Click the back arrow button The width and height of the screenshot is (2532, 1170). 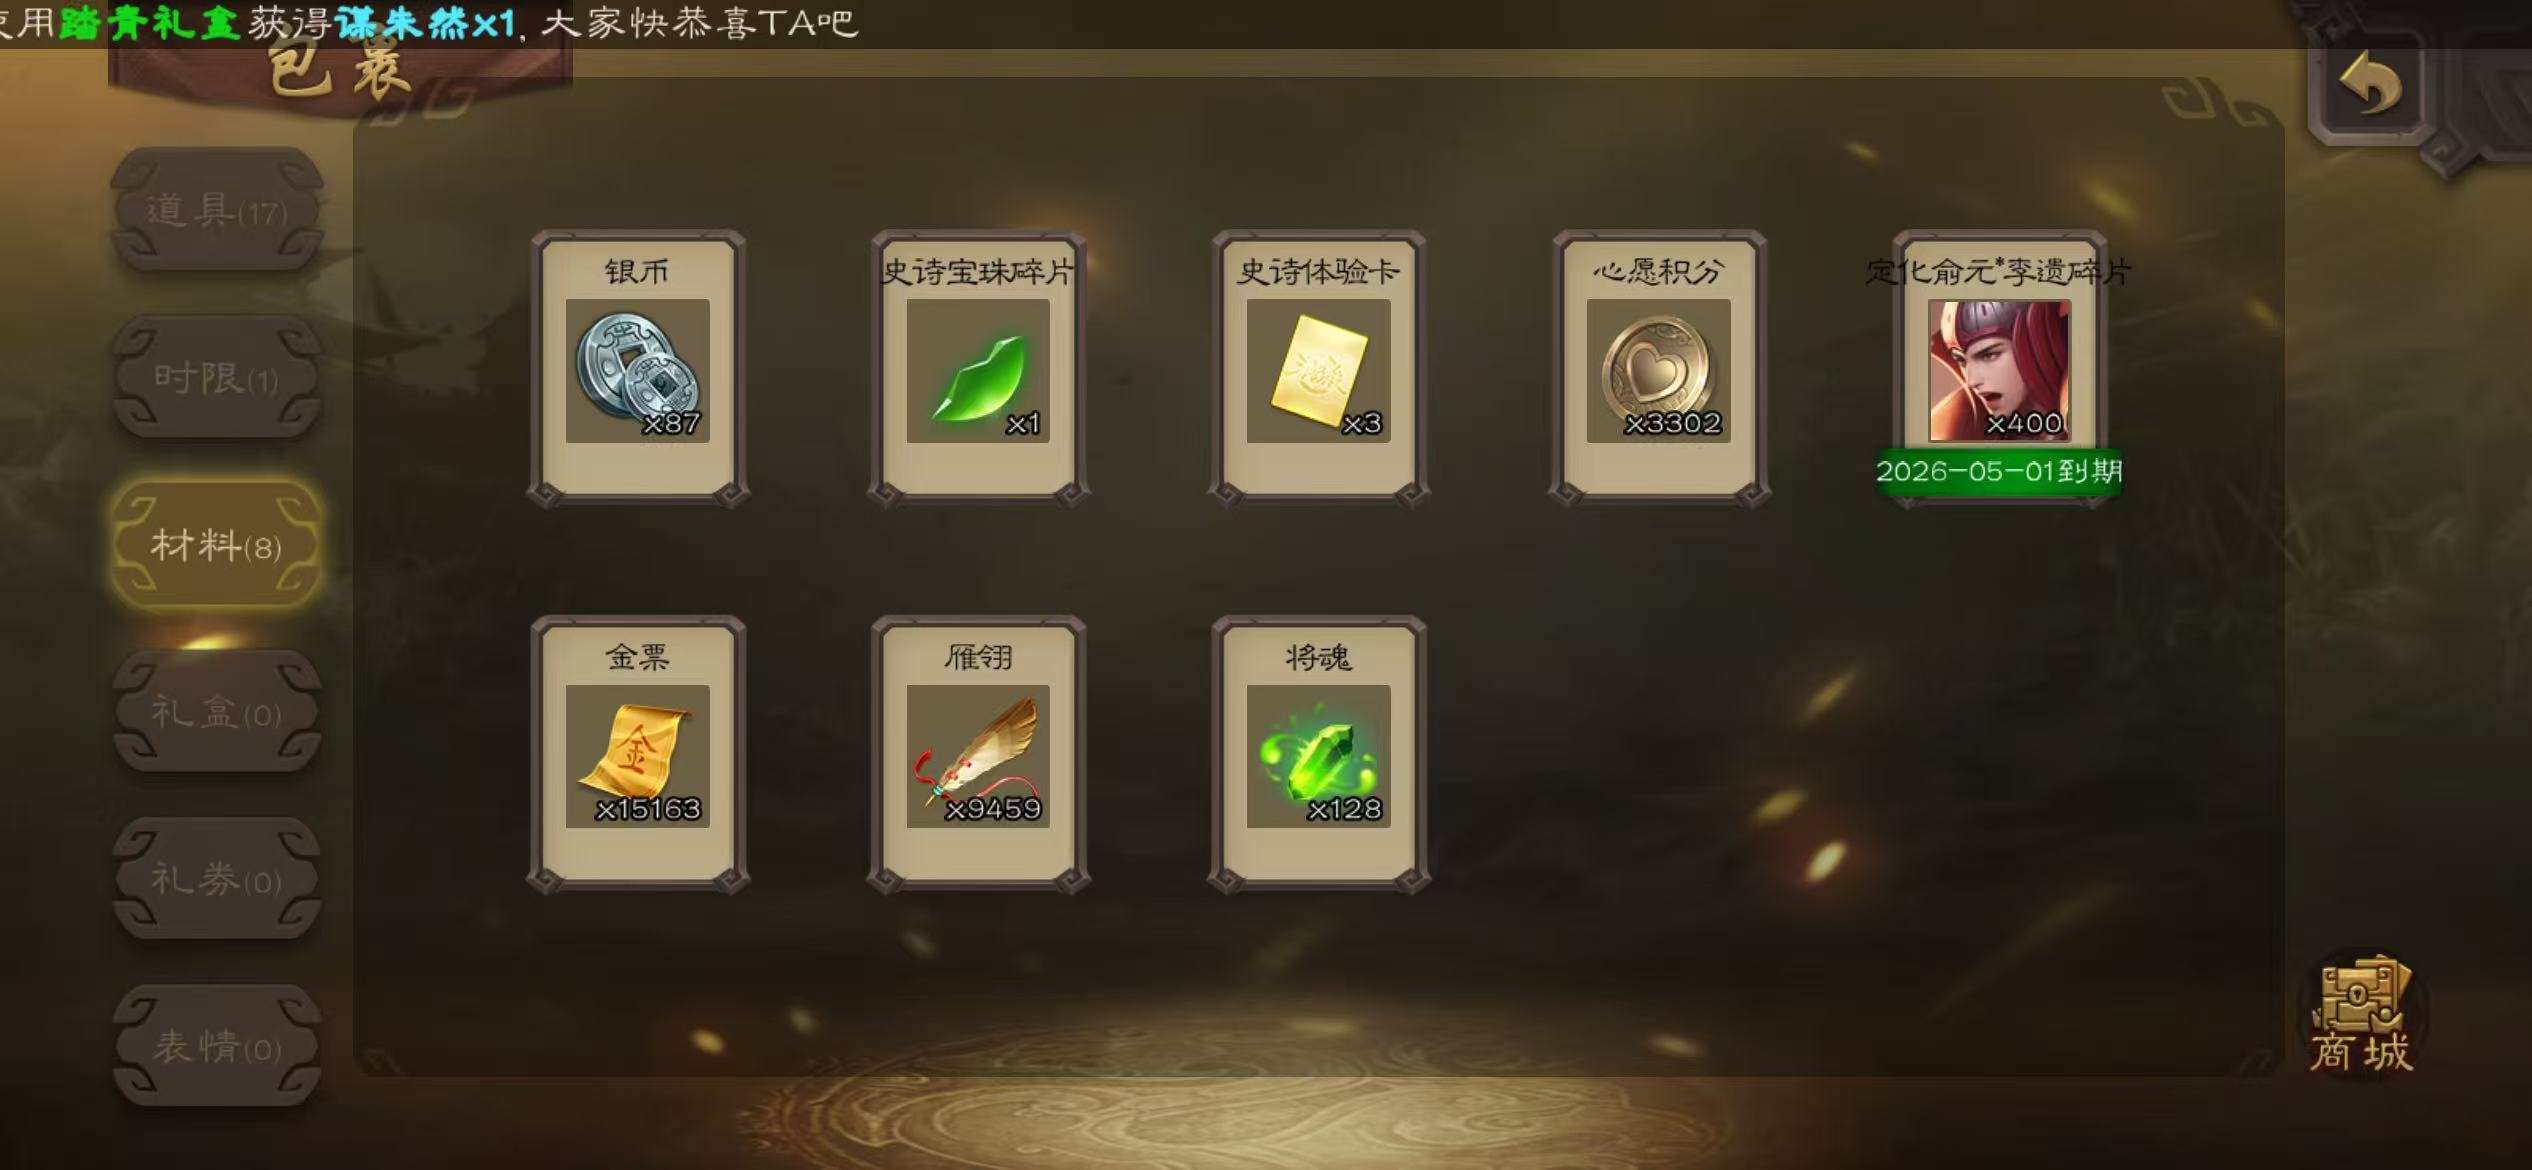[2369, 88]
